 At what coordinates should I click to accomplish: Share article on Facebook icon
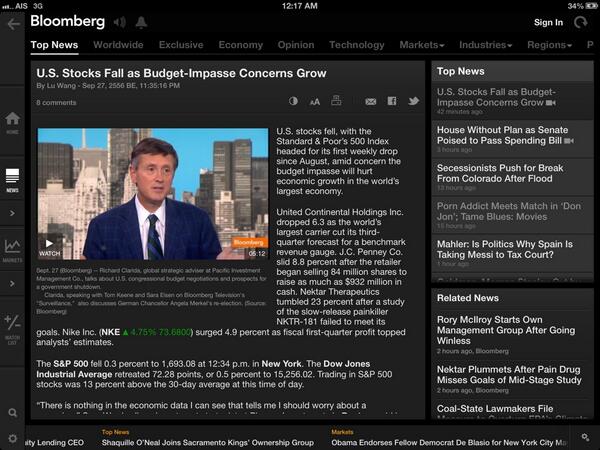point(392,101)
